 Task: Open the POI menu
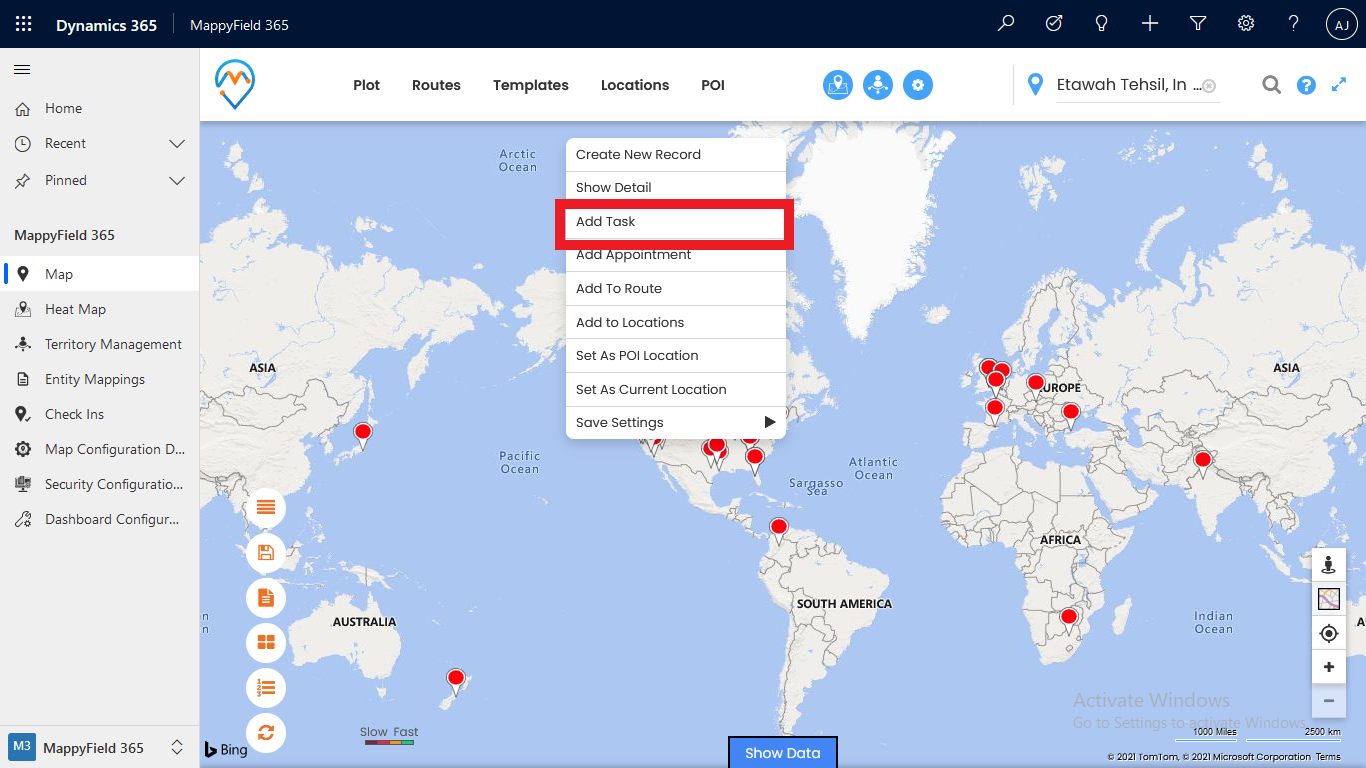coord(713,85)
